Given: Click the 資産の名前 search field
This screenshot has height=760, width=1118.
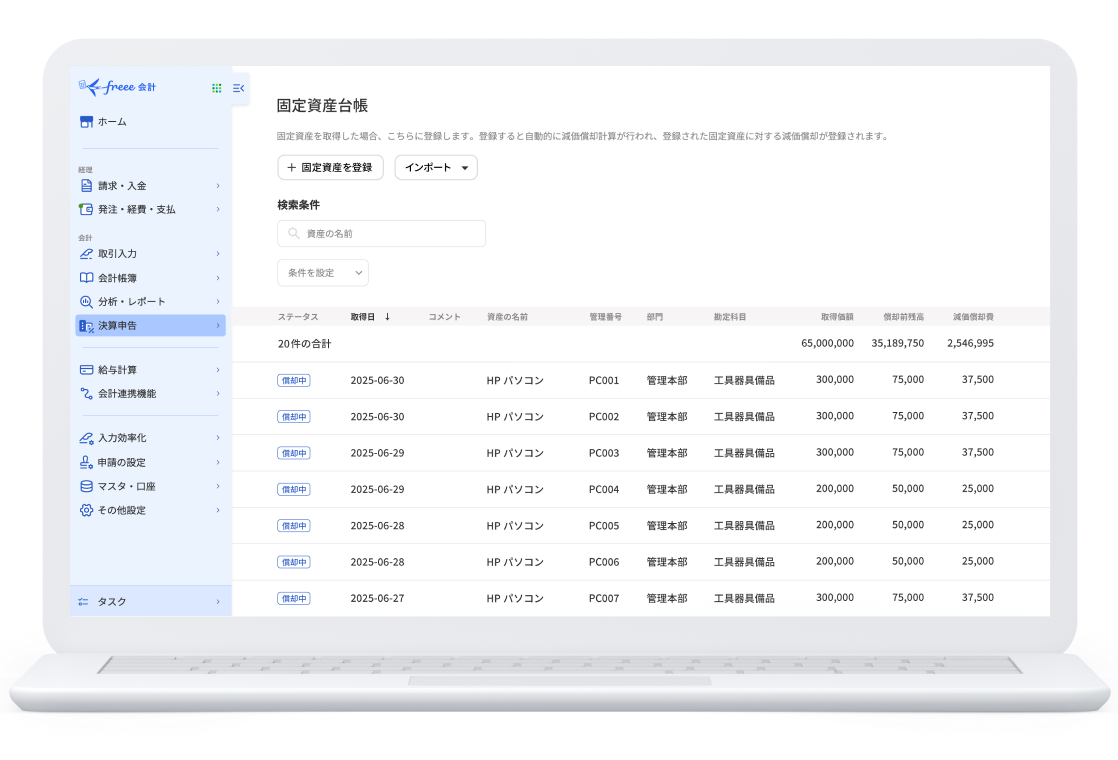Looking at the screenshot, I should 381,234.
